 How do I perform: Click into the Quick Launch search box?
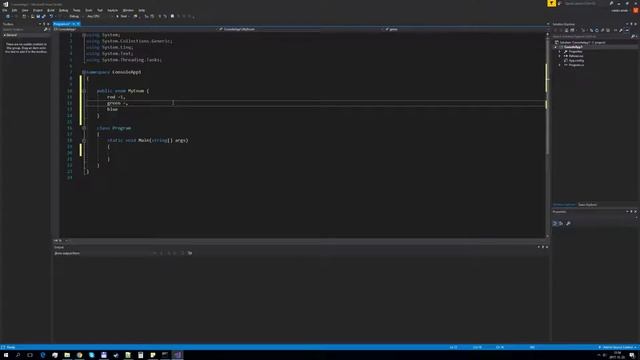click(x=584, y=4)
